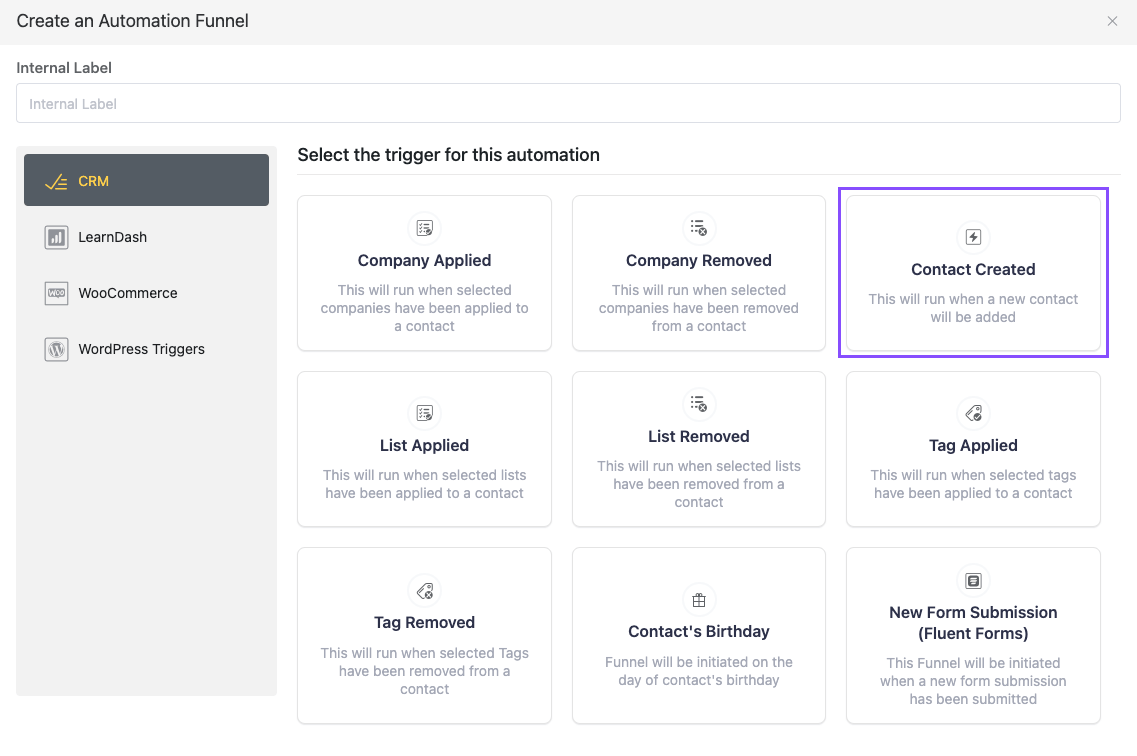Viewport: 1137px width, 756px height.
Task: Click the List Removed trigger icon
Action: tap(699, 404)
